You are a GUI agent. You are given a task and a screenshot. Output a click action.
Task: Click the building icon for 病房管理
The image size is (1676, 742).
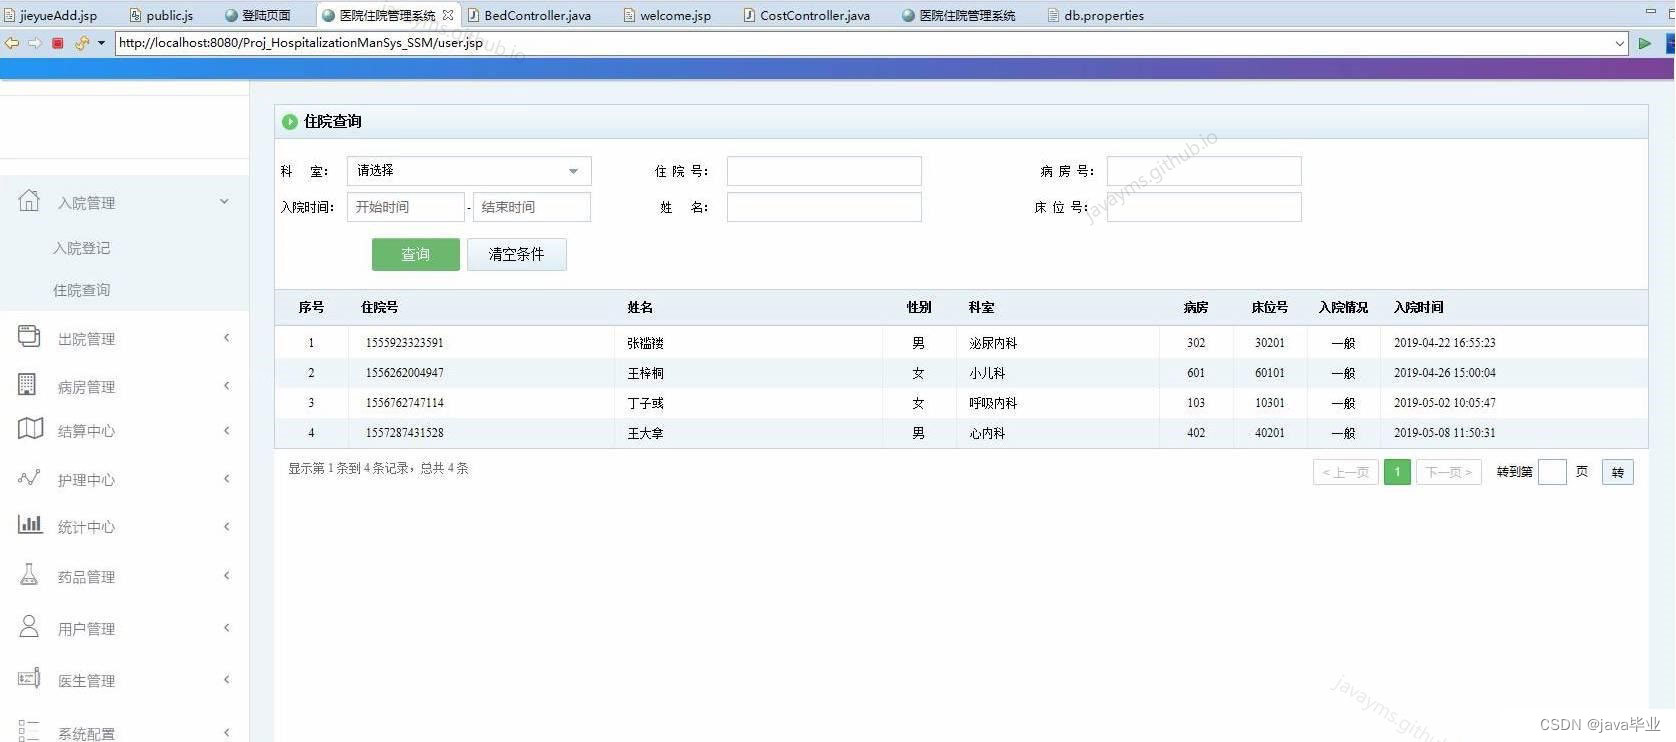pos(27,384)
